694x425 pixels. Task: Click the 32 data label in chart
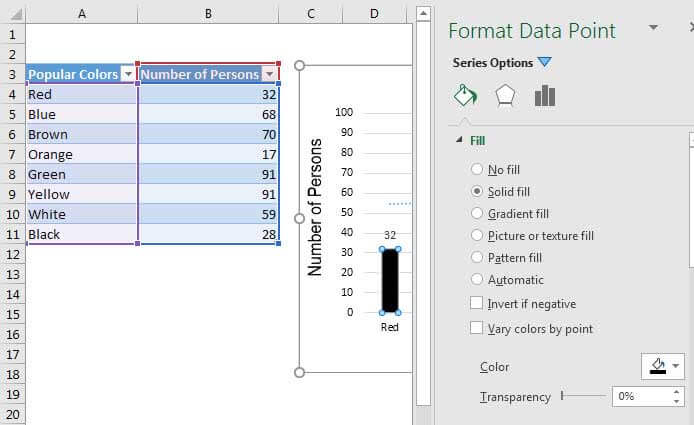pyautogui.click(x=390, y=235)
